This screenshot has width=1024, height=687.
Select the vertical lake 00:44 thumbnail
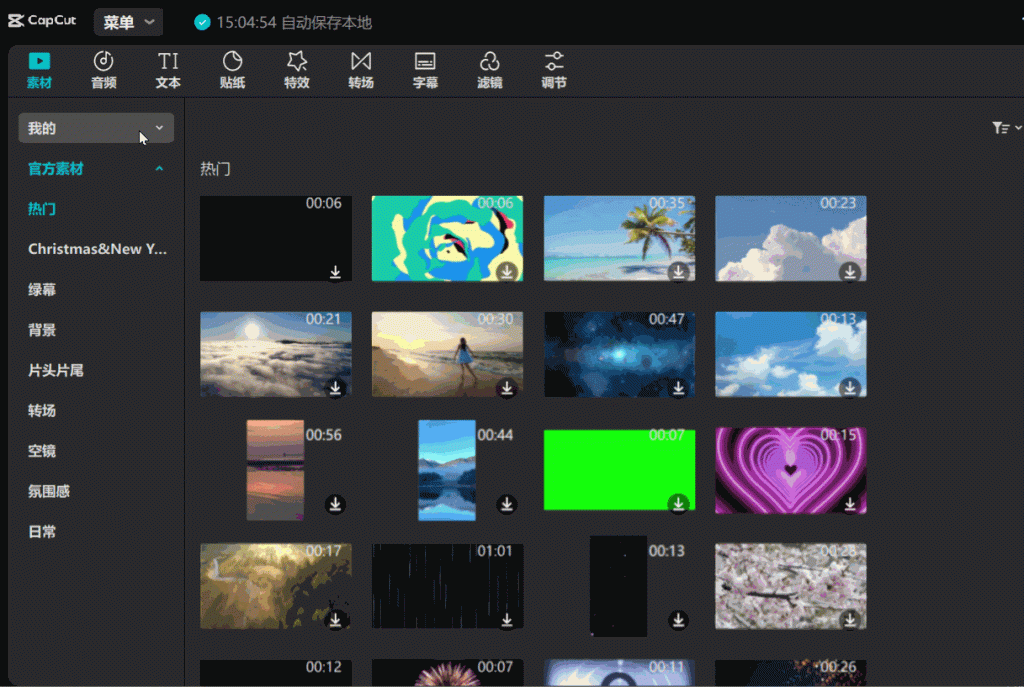click(447, 470)
